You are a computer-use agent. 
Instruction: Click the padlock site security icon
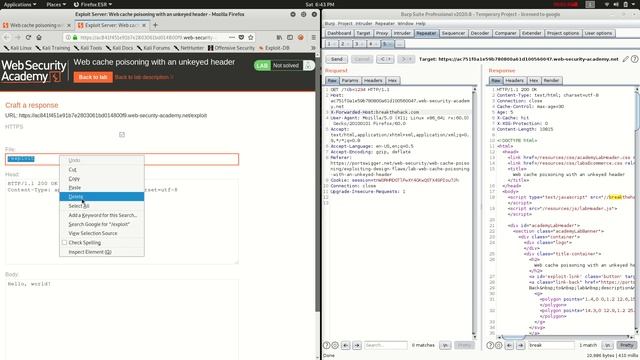(75, 38)
